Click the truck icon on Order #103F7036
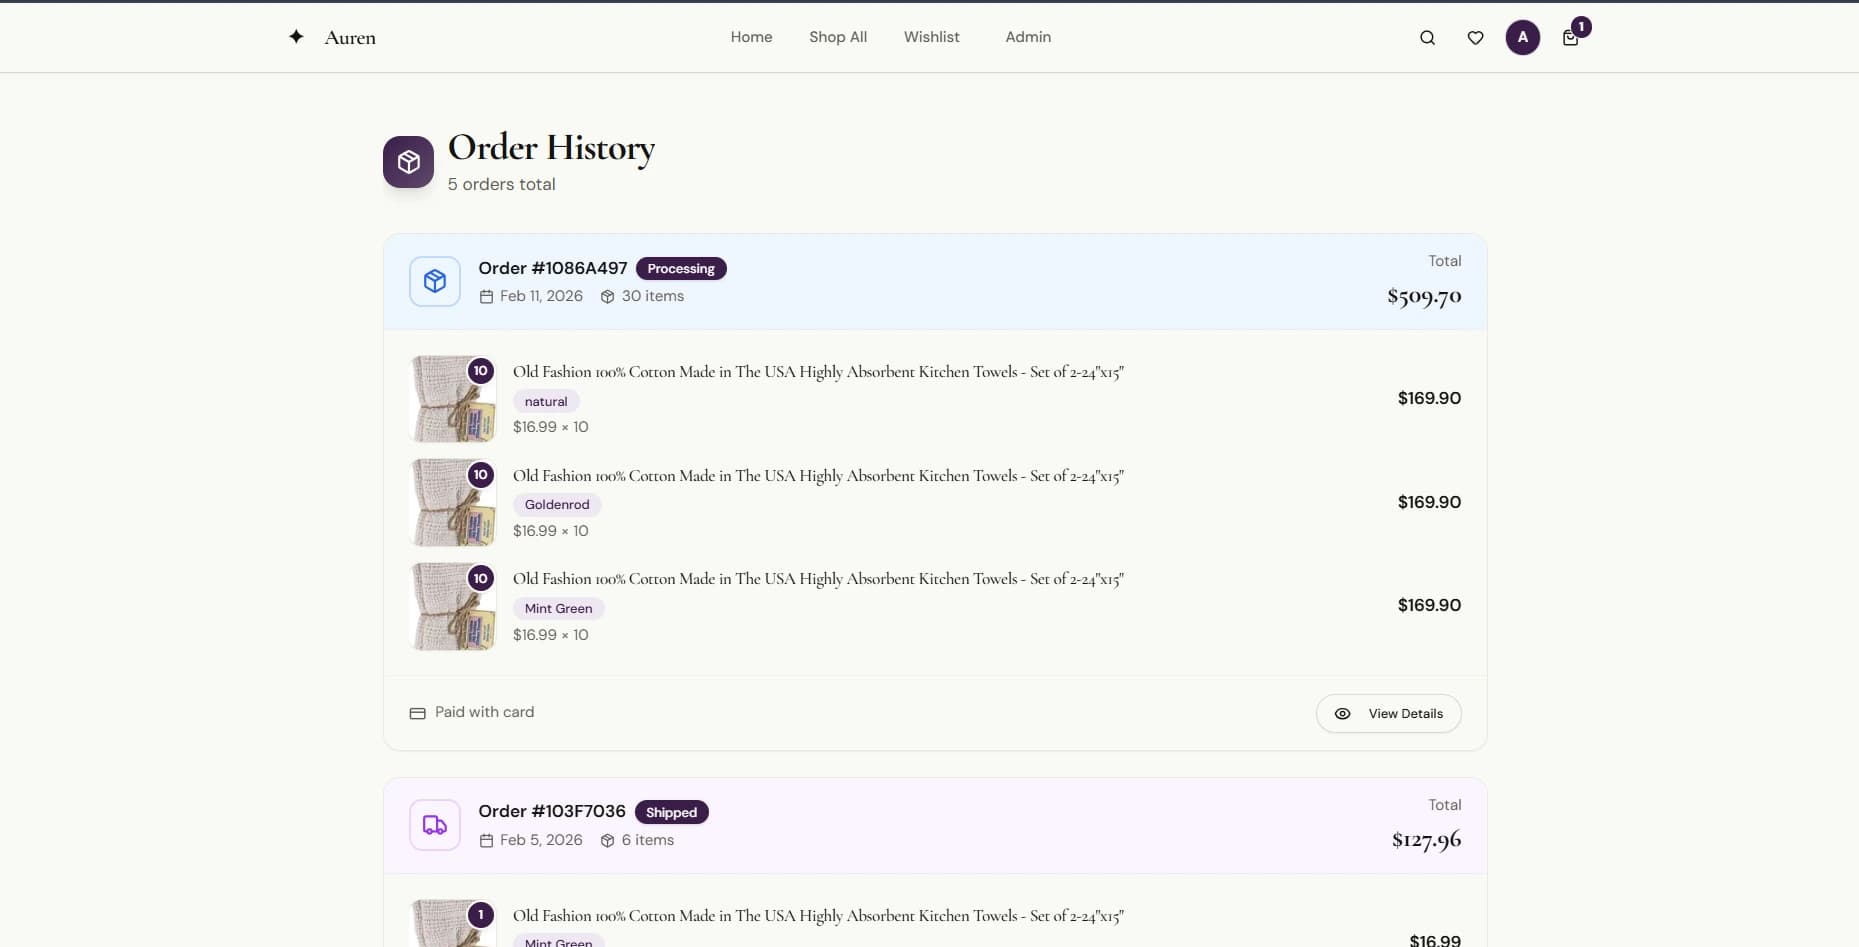 (434, 824)
